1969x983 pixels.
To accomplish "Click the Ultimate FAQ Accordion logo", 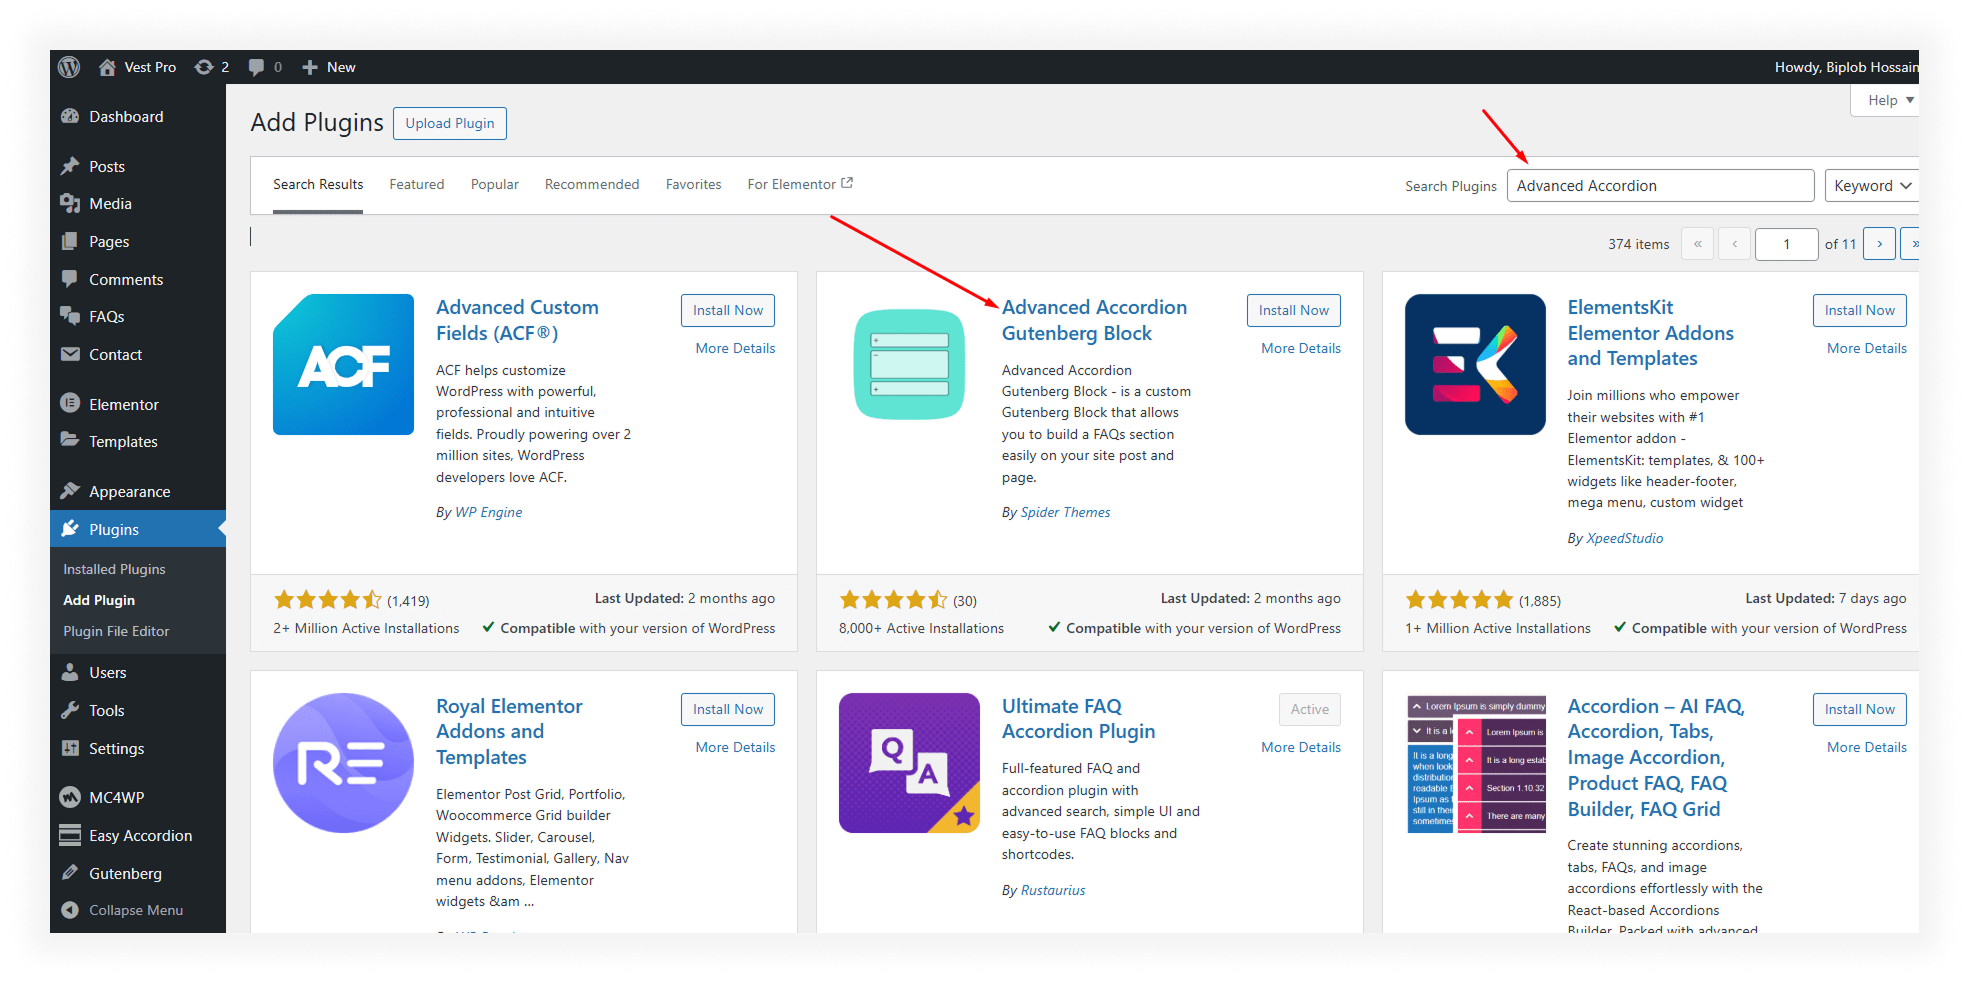I will 909,763.
